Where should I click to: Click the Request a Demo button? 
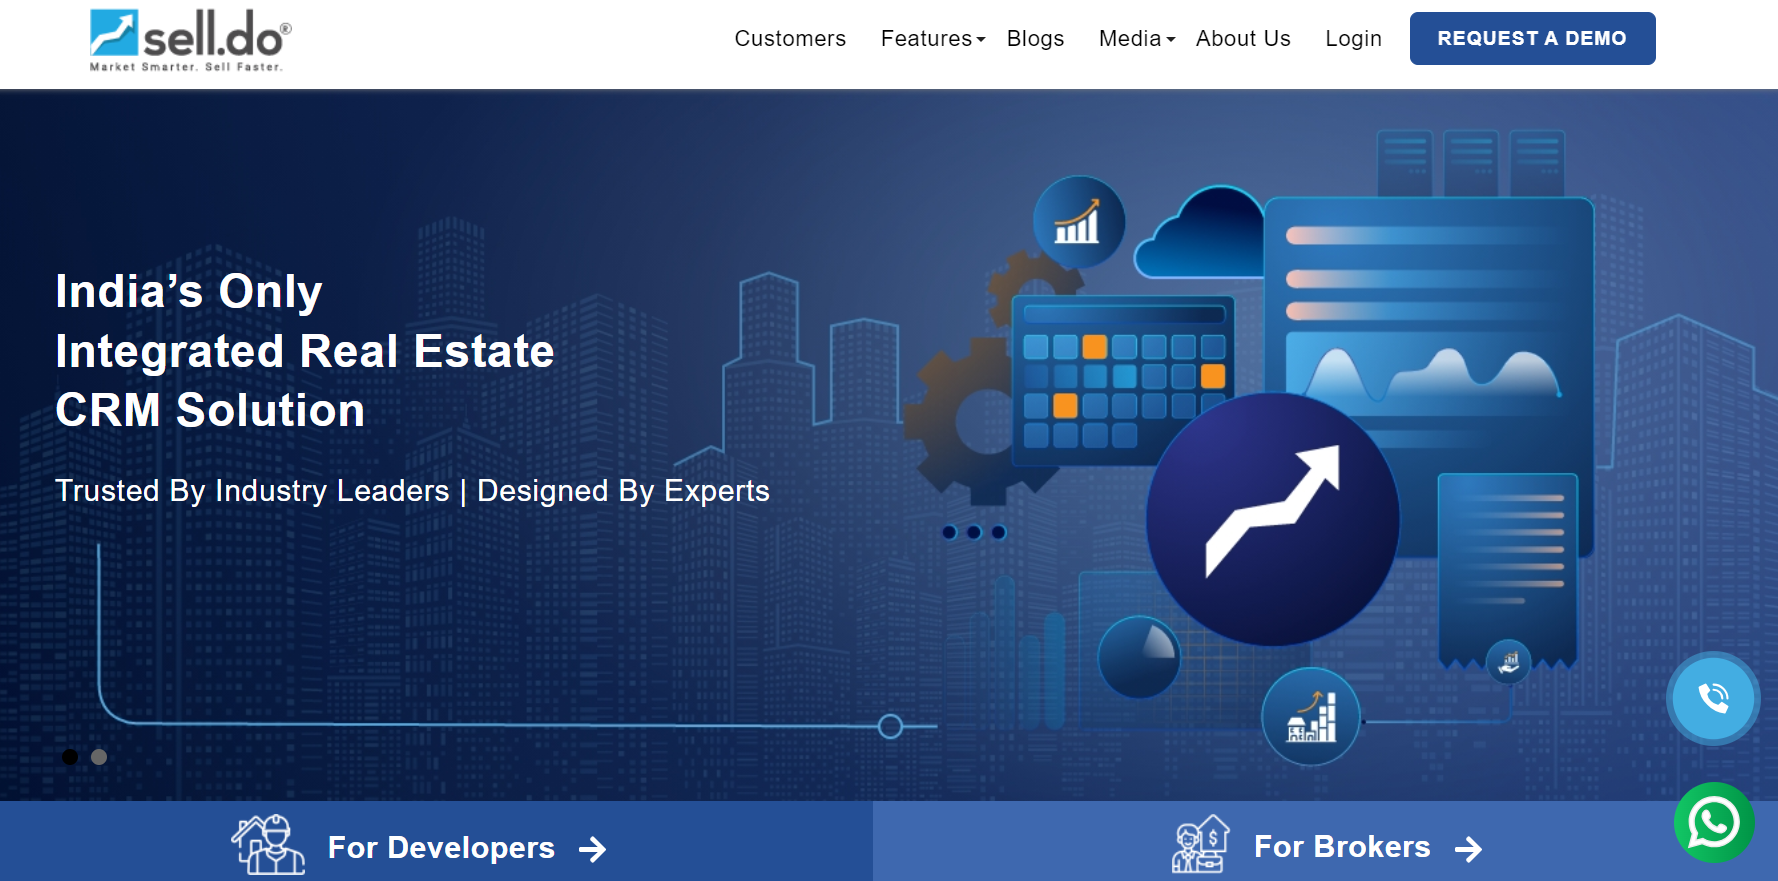coord(1532,38)
